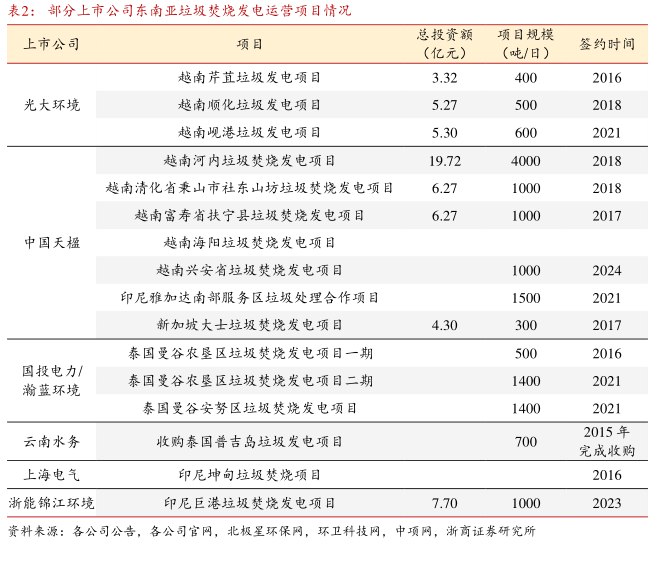The height and width of the screenshot is (578, 661).
Task: Select the 签约时间 column header
Action: 607,44
